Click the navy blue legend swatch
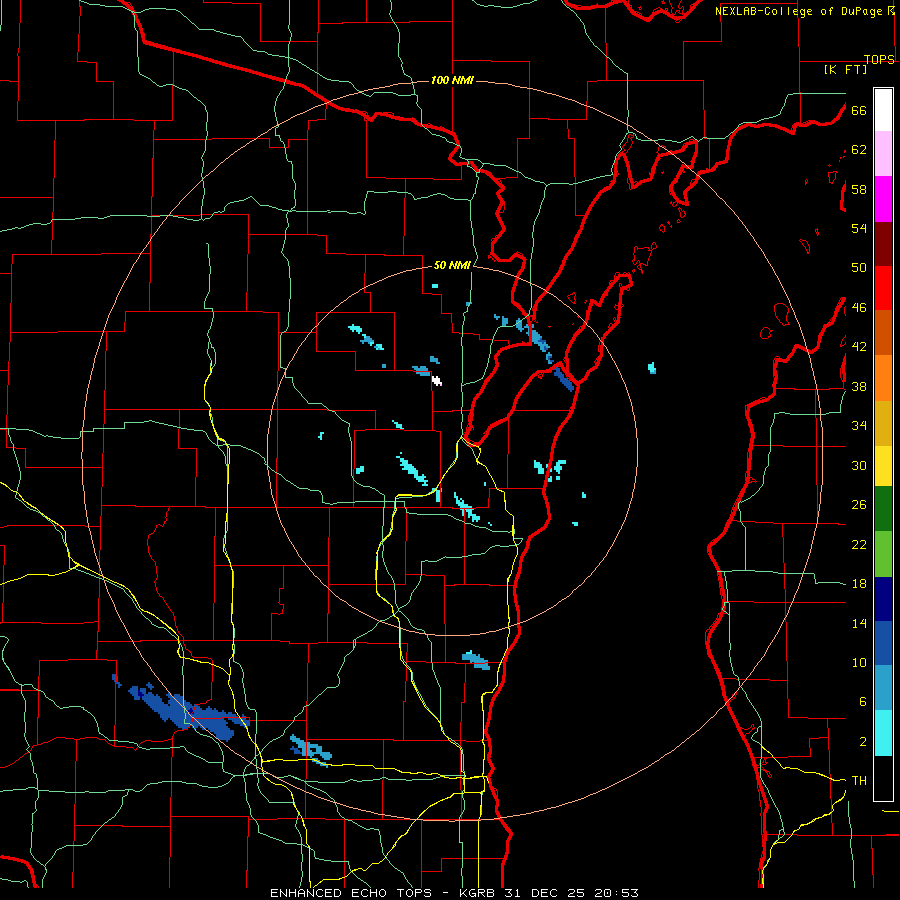 pyautogui.click(x=883, y=599)
